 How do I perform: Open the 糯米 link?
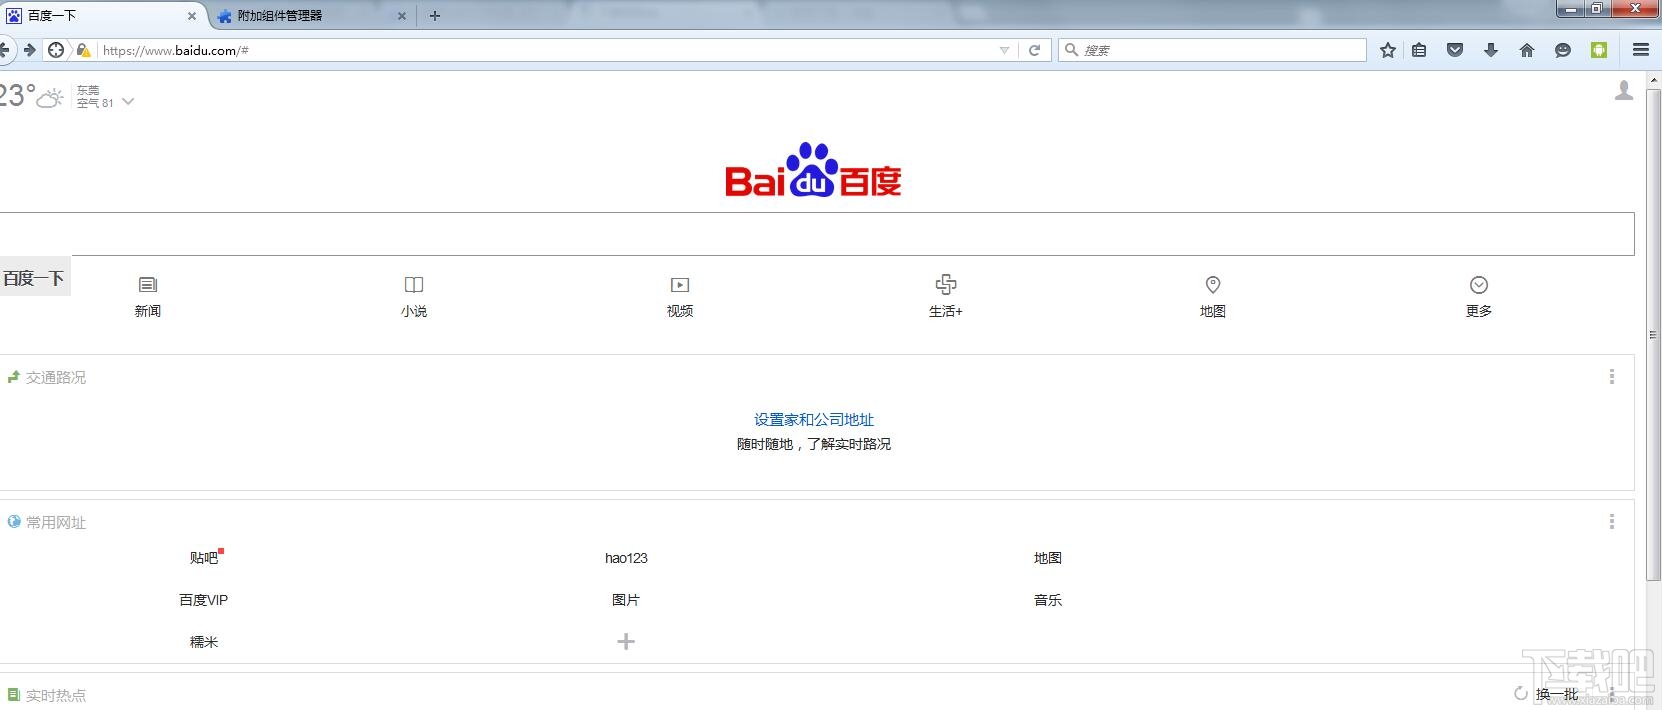(204, 642)
